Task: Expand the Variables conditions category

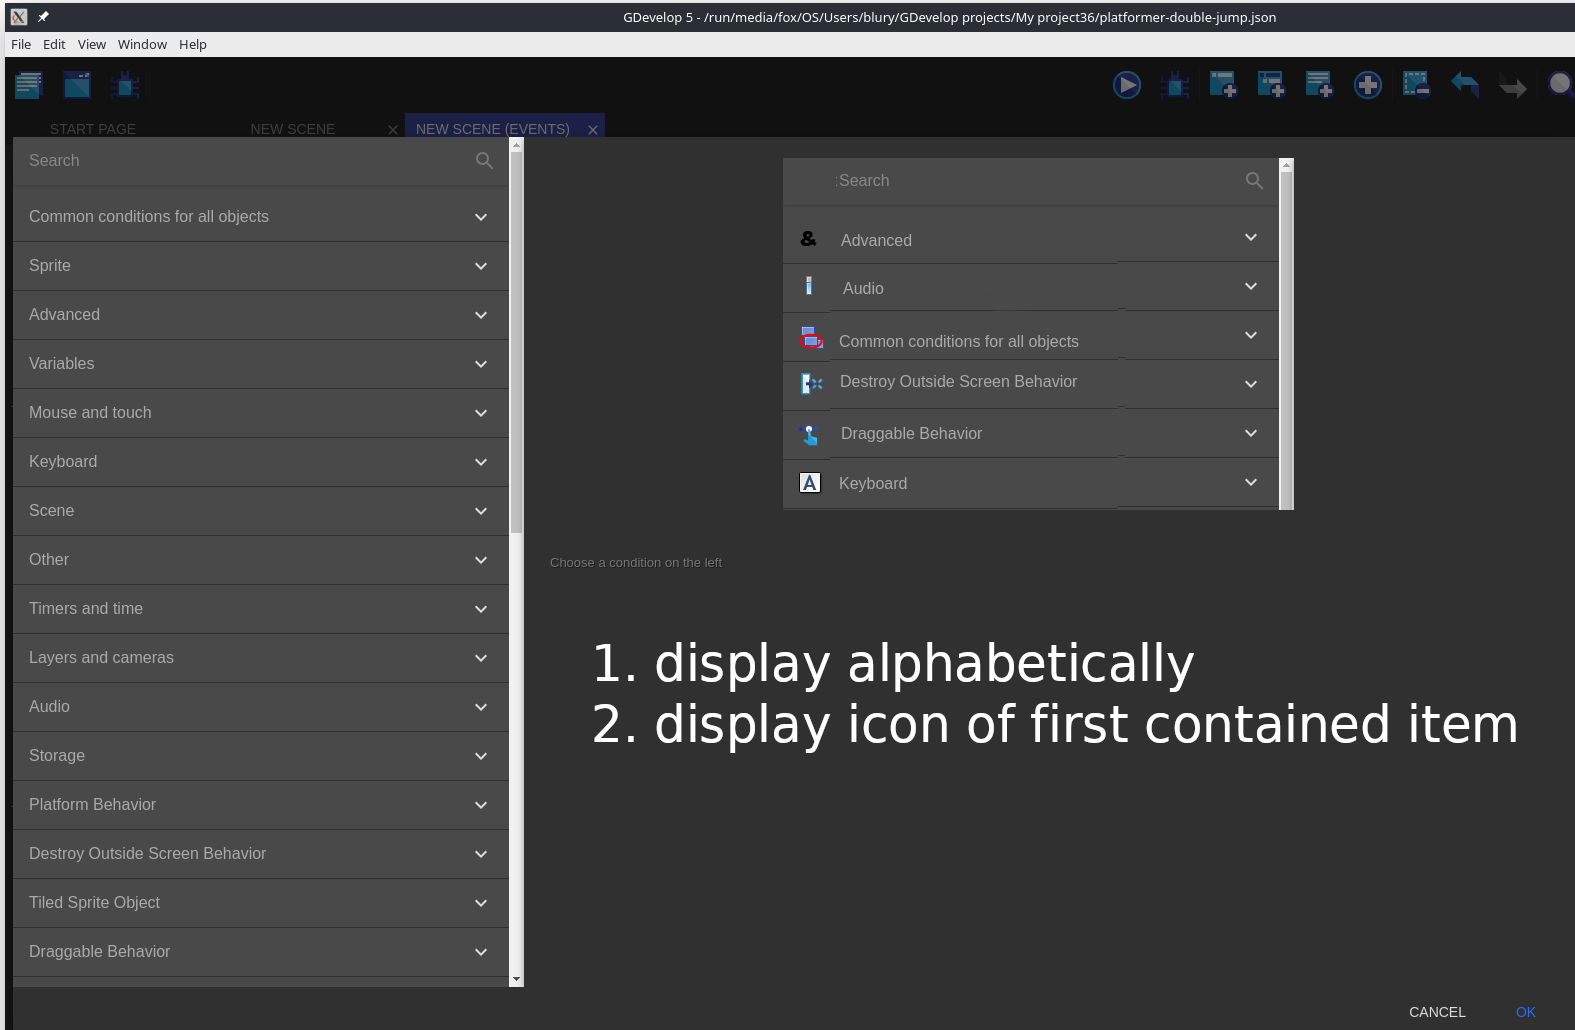Action: [261, 364]
